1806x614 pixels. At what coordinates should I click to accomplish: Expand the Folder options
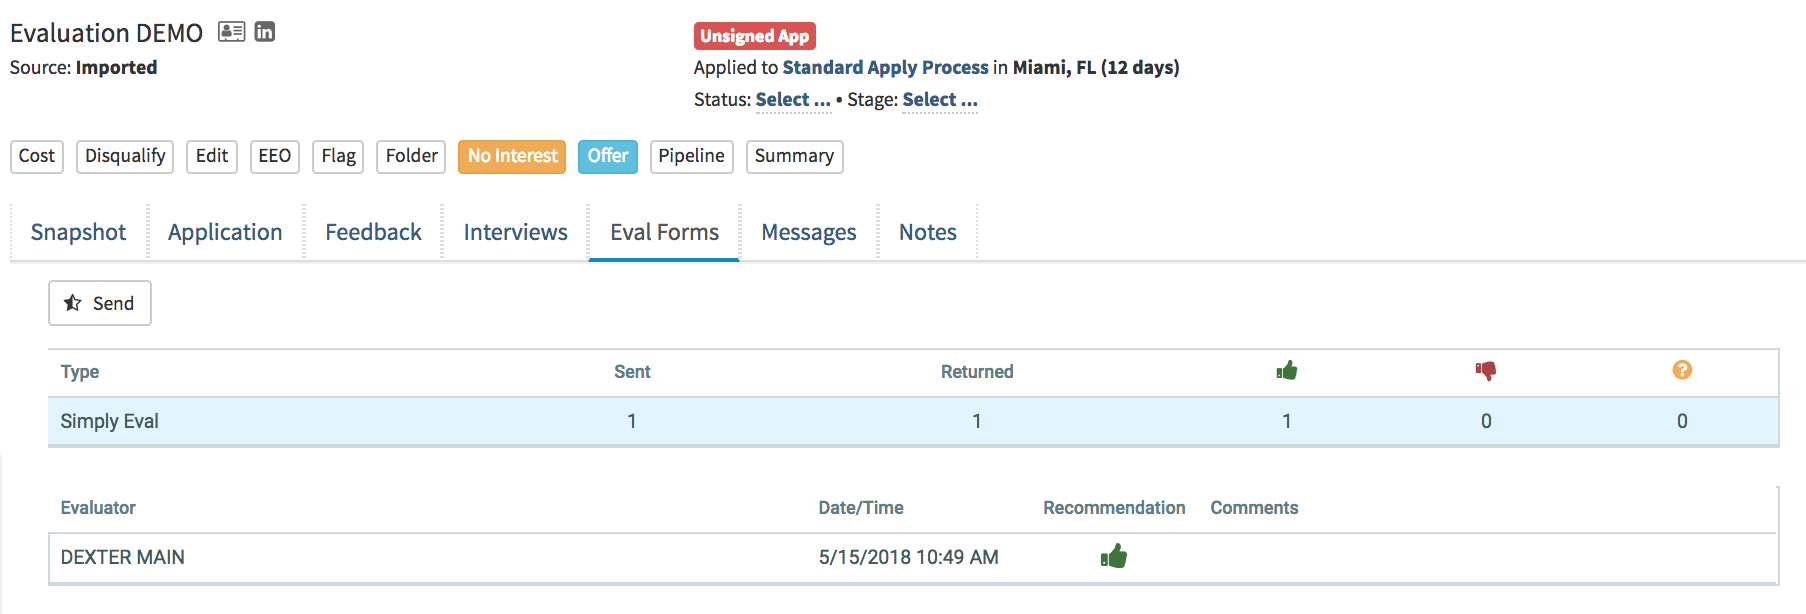point(410,156)
